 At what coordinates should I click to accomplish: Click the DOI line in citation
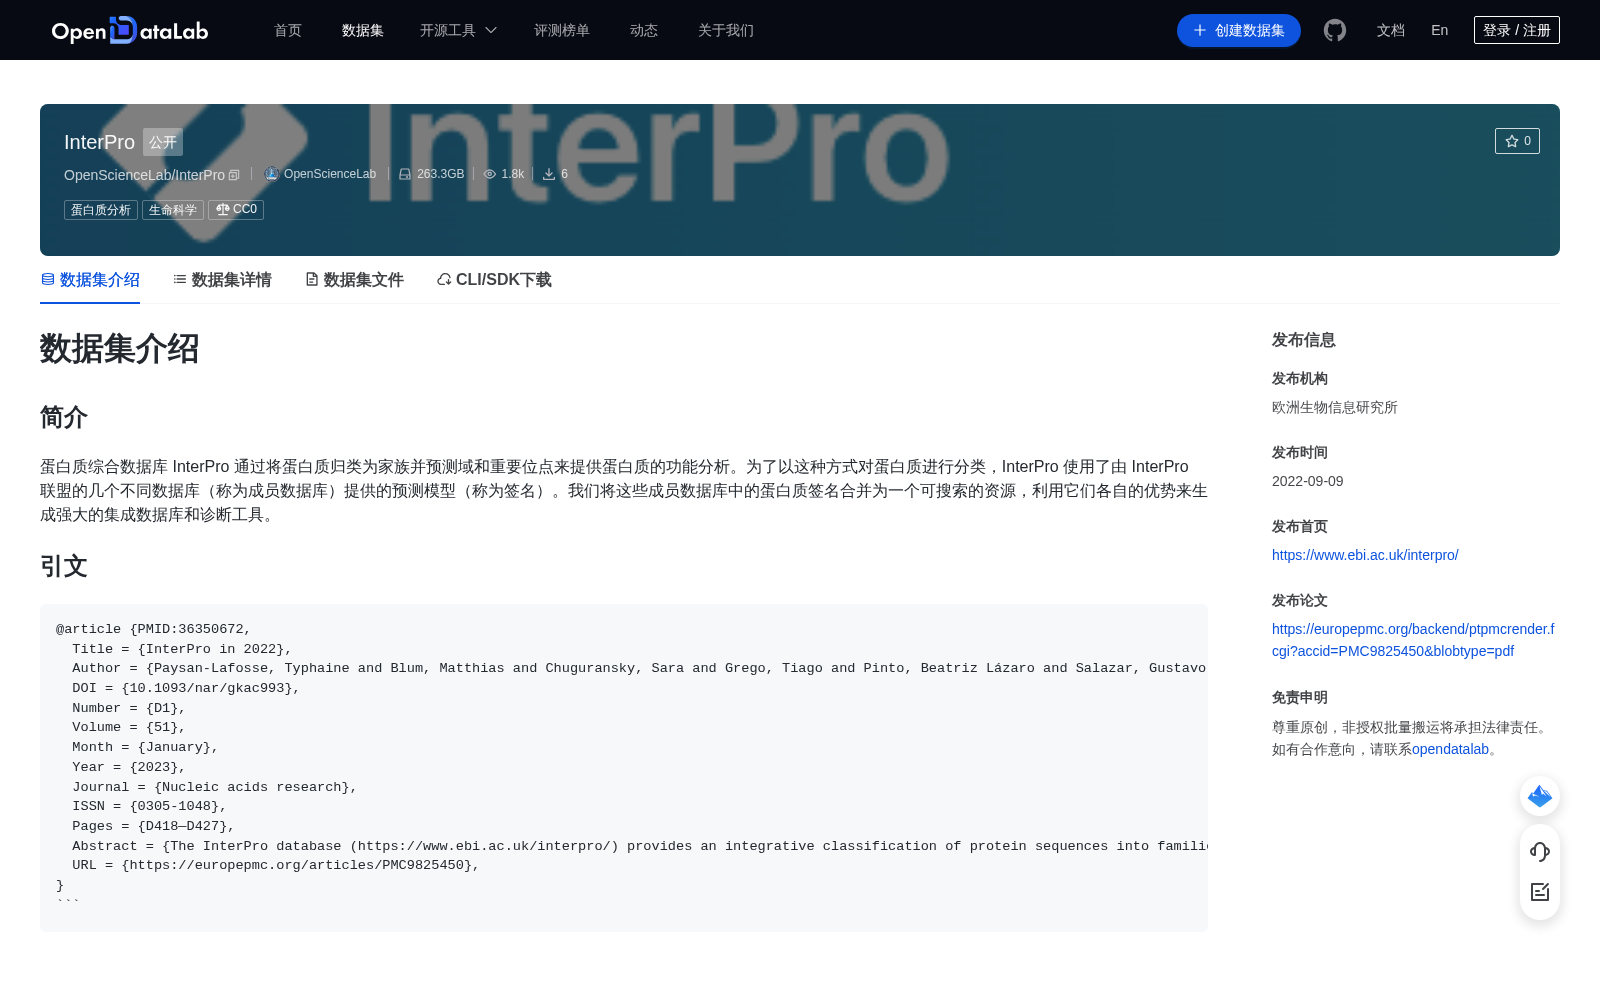point(185,688)
